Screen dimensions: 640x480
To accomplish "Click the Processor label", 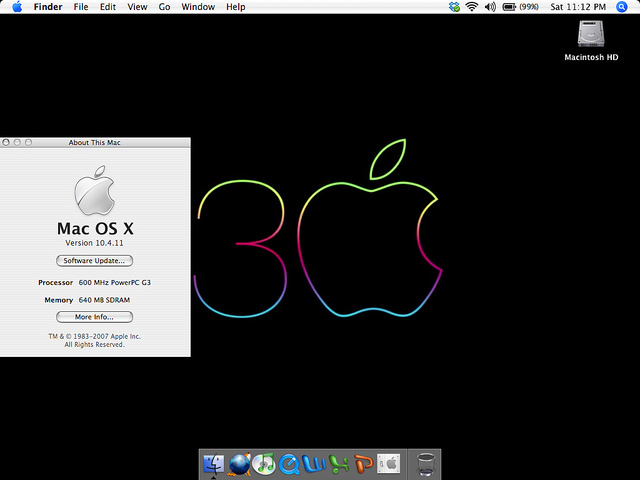I will [56, 282].
